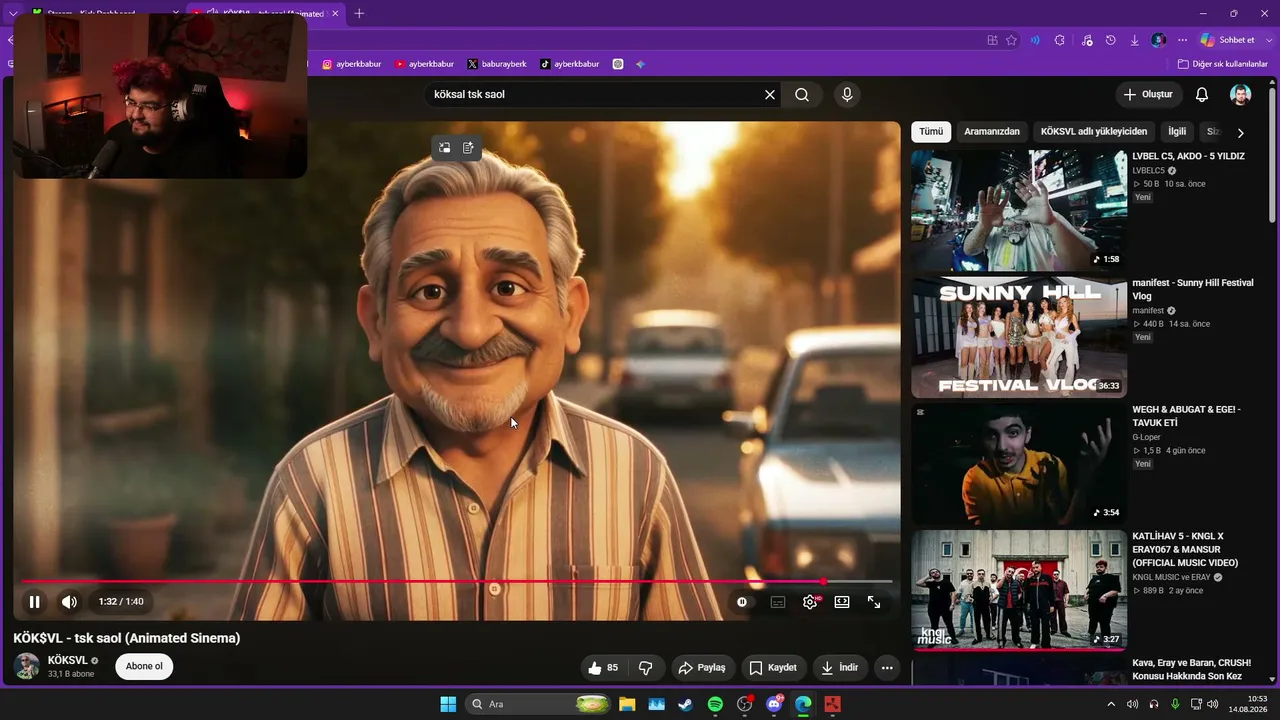The image size is (1280, 720).
Task: Download the video with İndir
Action: (x=839, y=668)
